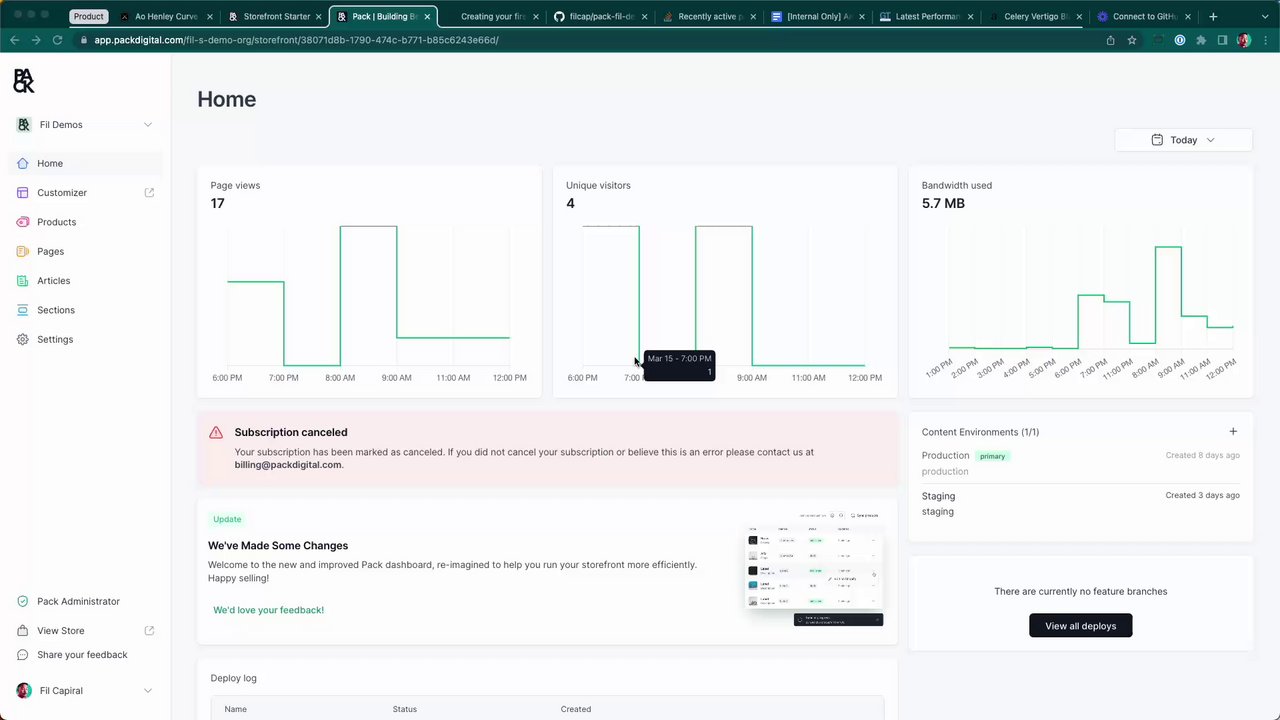Click the Created column header in Deploy log
Viewport: 1280px width, 720px height.
click(x=575, y=709)
